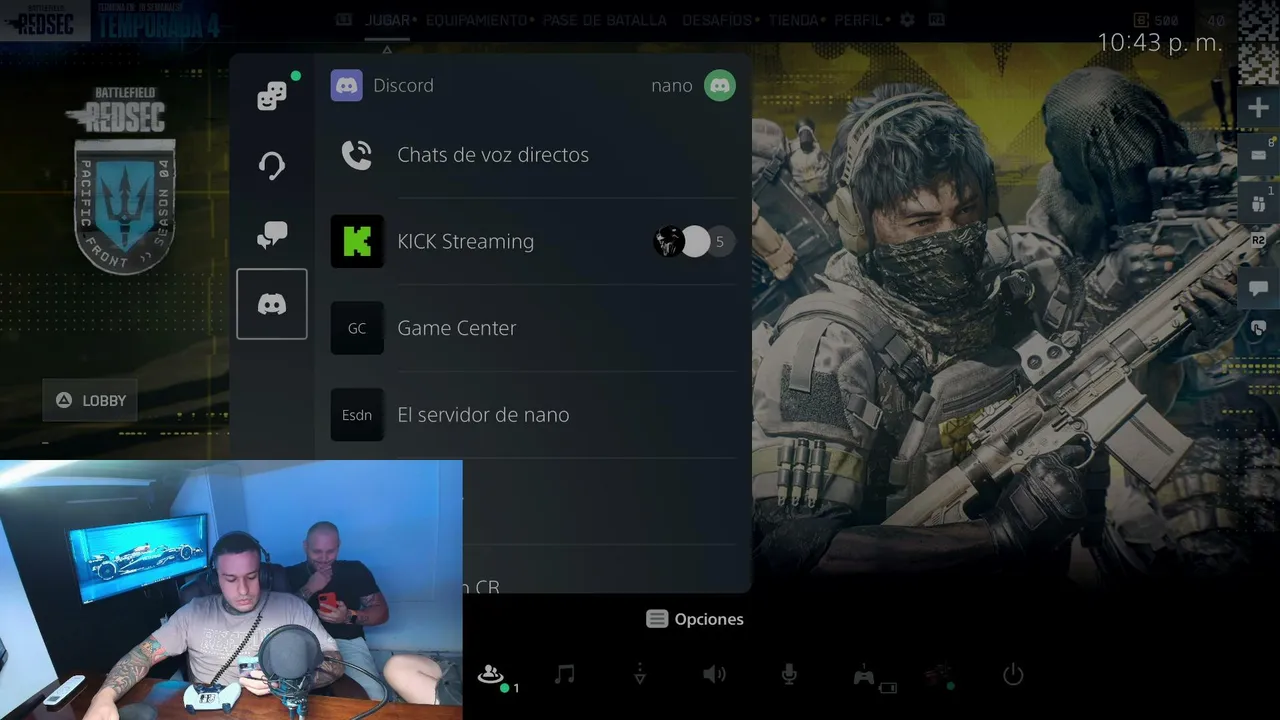Viewport: 1280px width, 720px height.
Task: View the KICK Streaming member avatars
Action: click(x=694, y=241)
